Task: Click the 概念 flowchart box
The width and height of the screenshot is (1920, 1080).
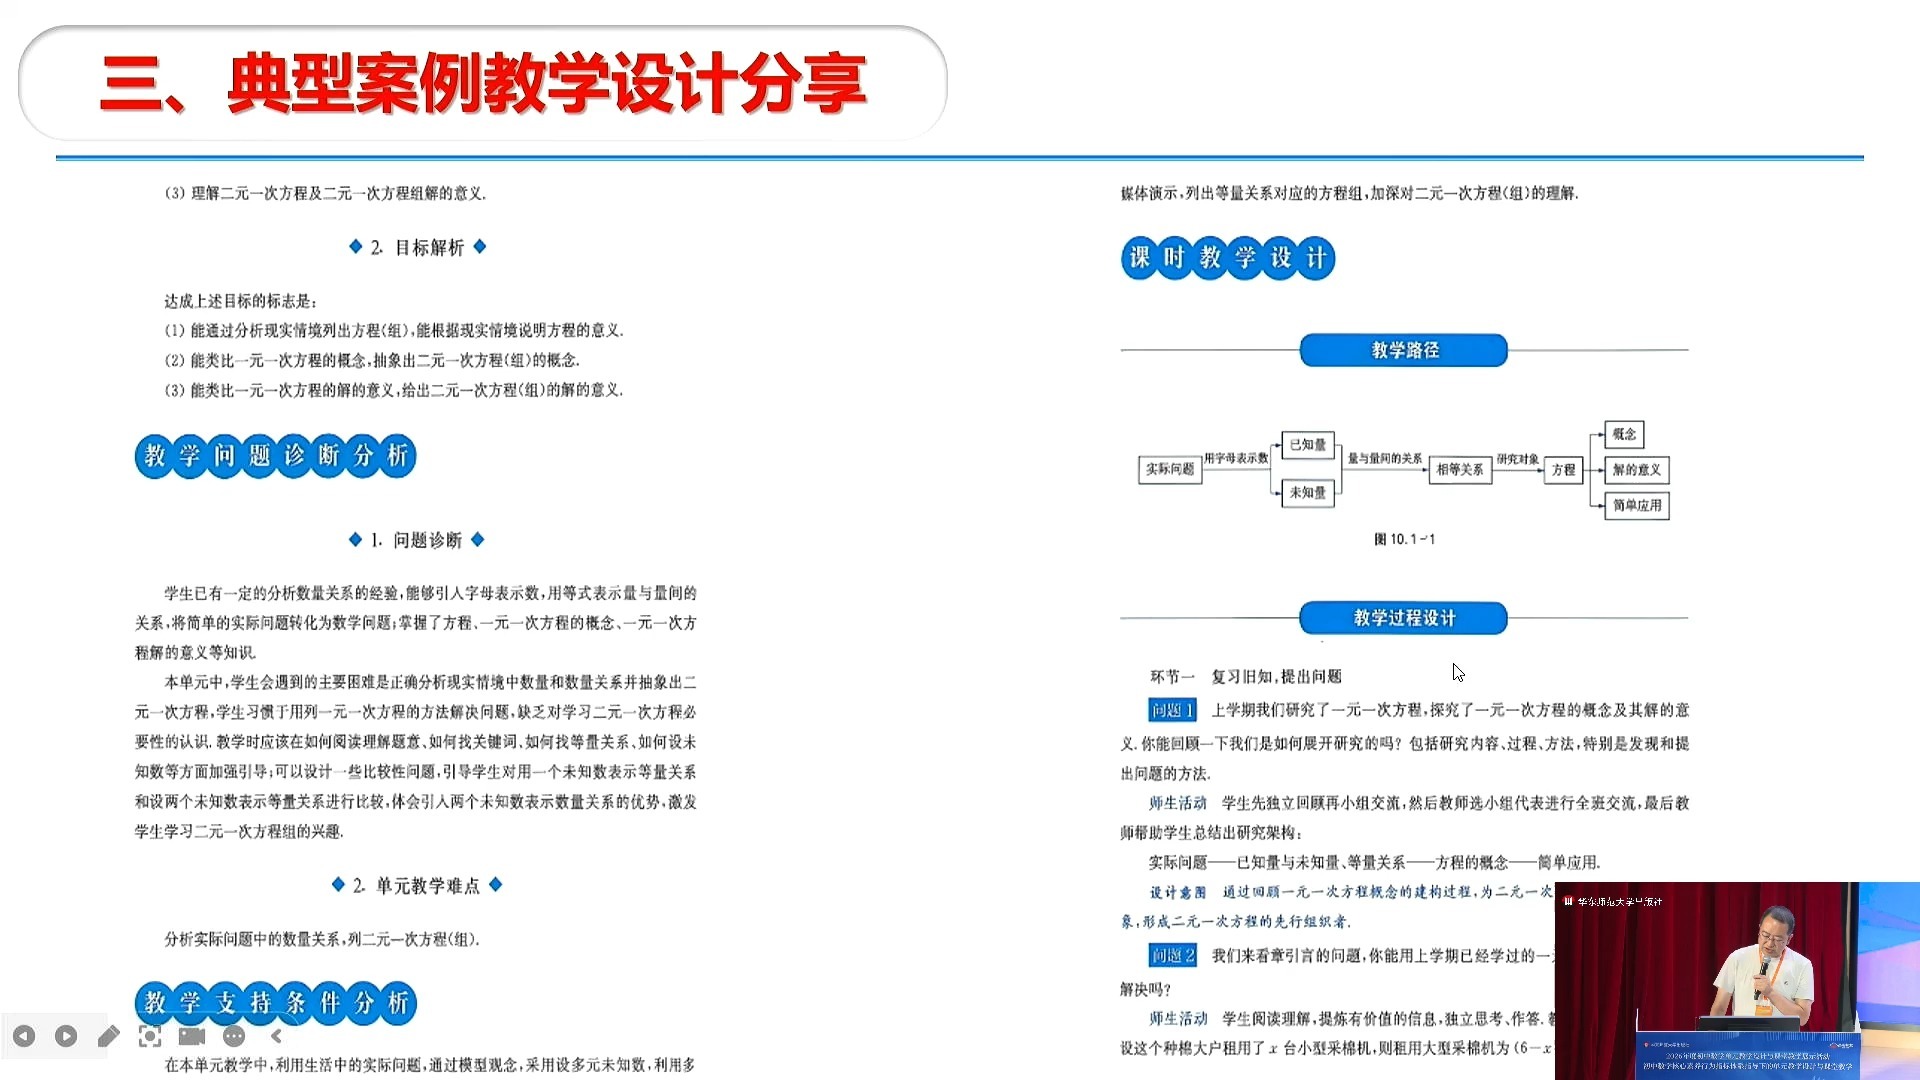Action: coord(1625,434)
